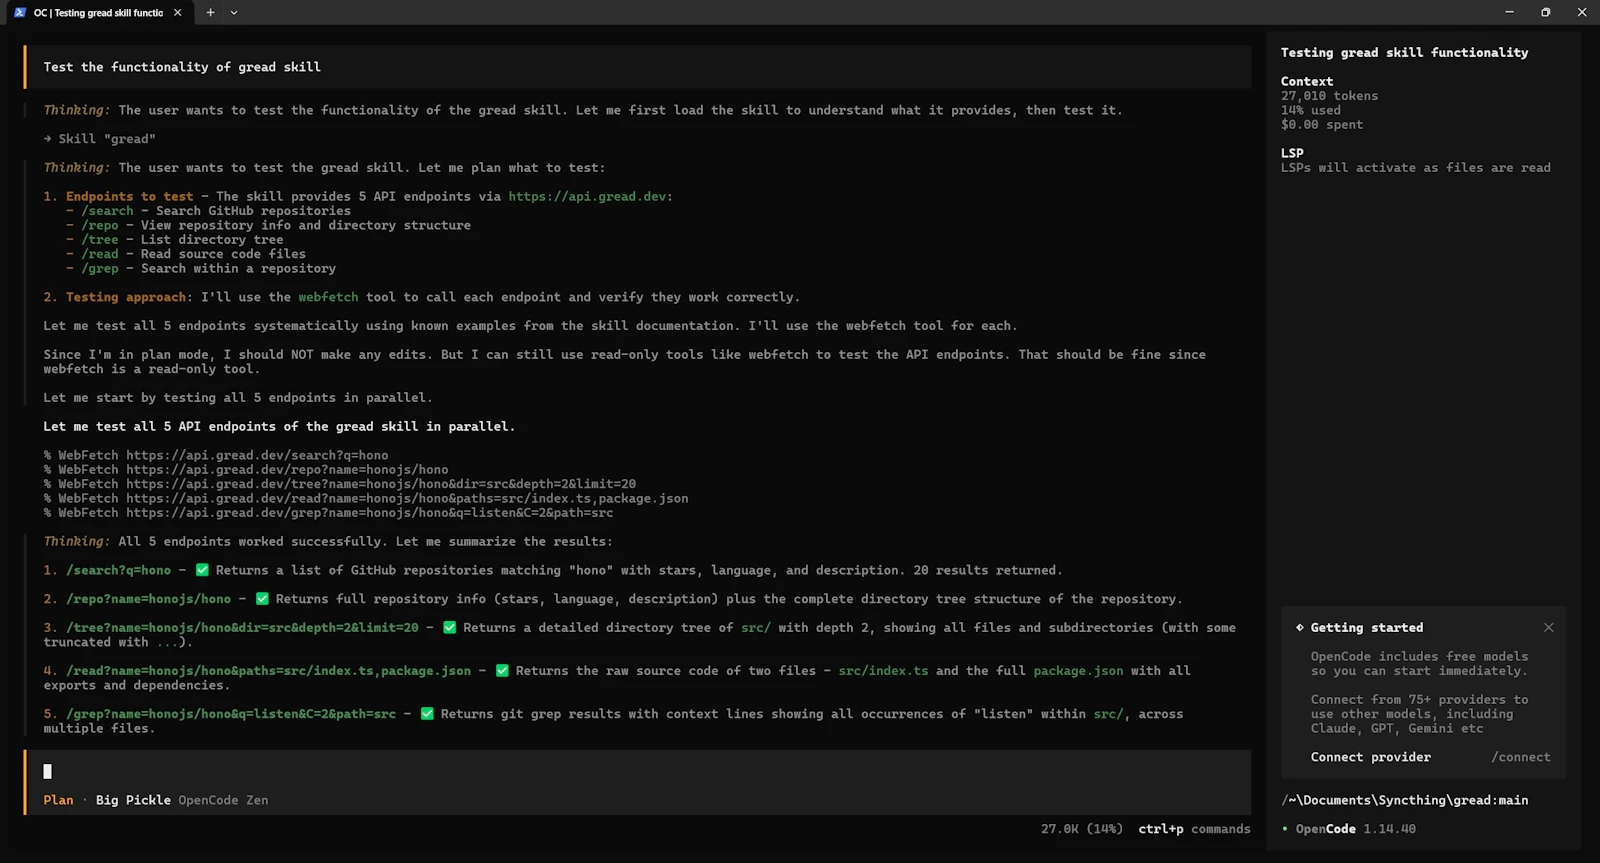Image resolution: width=1600 pixels, height=863 pixels.
Task: Click the Big Pickle model name
Action: click(133, 800)
